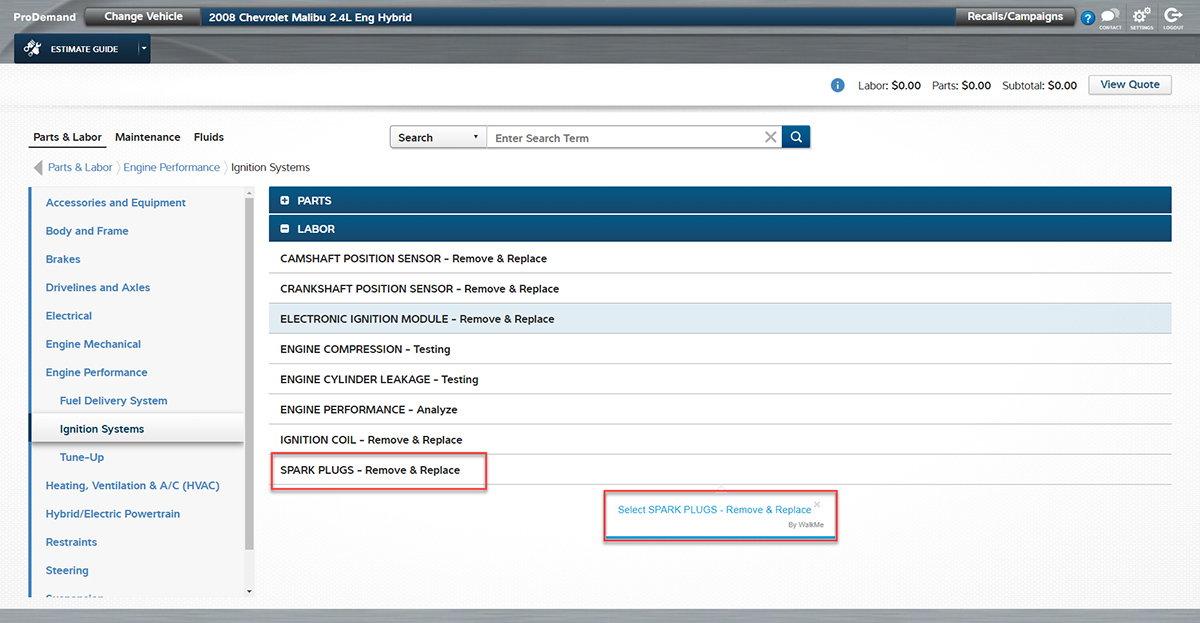The height and width of the screenshot is (623, 1200).
Task: Open Estimate Guide dropdown arrow
Action: coord(144,48)
